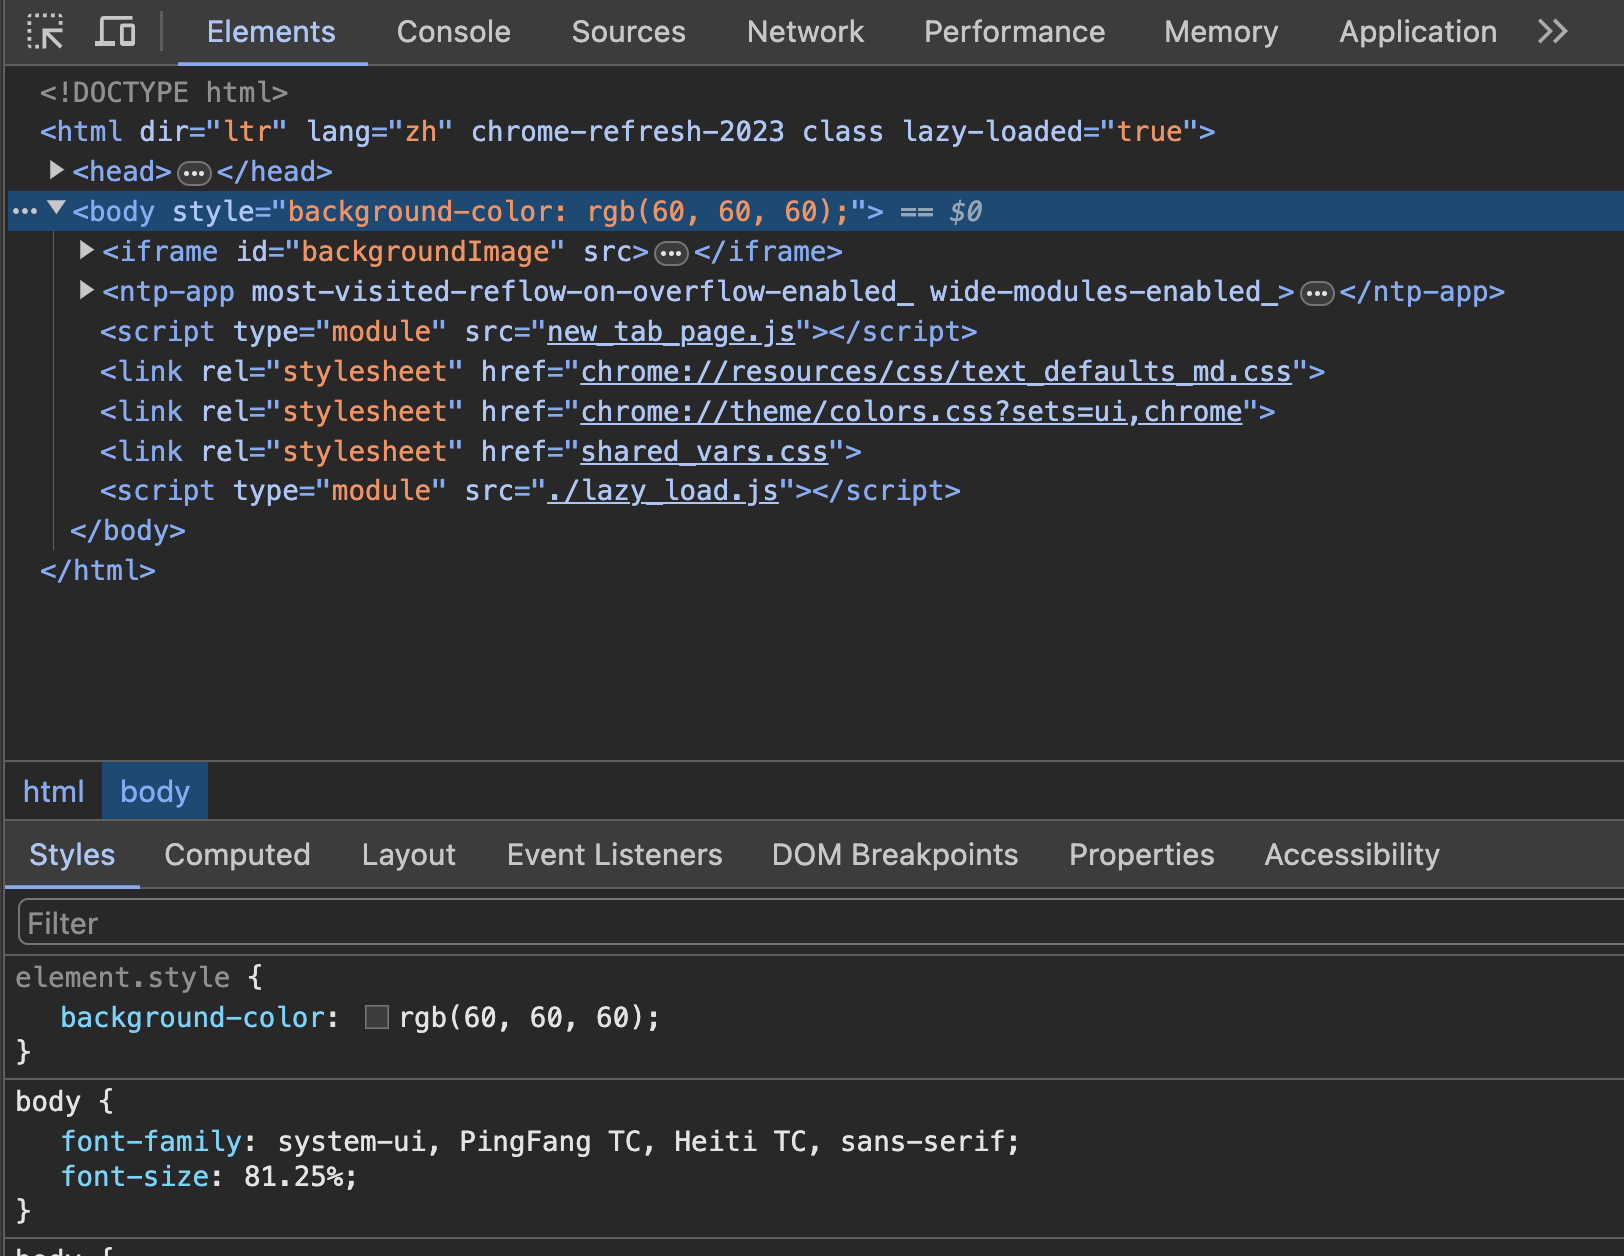The width and height of the screenshot is (1624, 1256).
Task: Expand collapsed head element ellipsis
Action: pos(194,174)
